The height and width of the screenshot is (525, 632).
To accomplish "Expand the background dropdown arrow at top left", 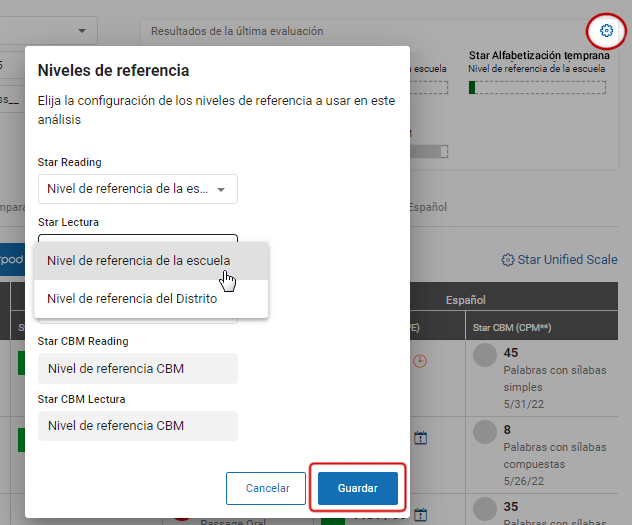I will (82, 31).
